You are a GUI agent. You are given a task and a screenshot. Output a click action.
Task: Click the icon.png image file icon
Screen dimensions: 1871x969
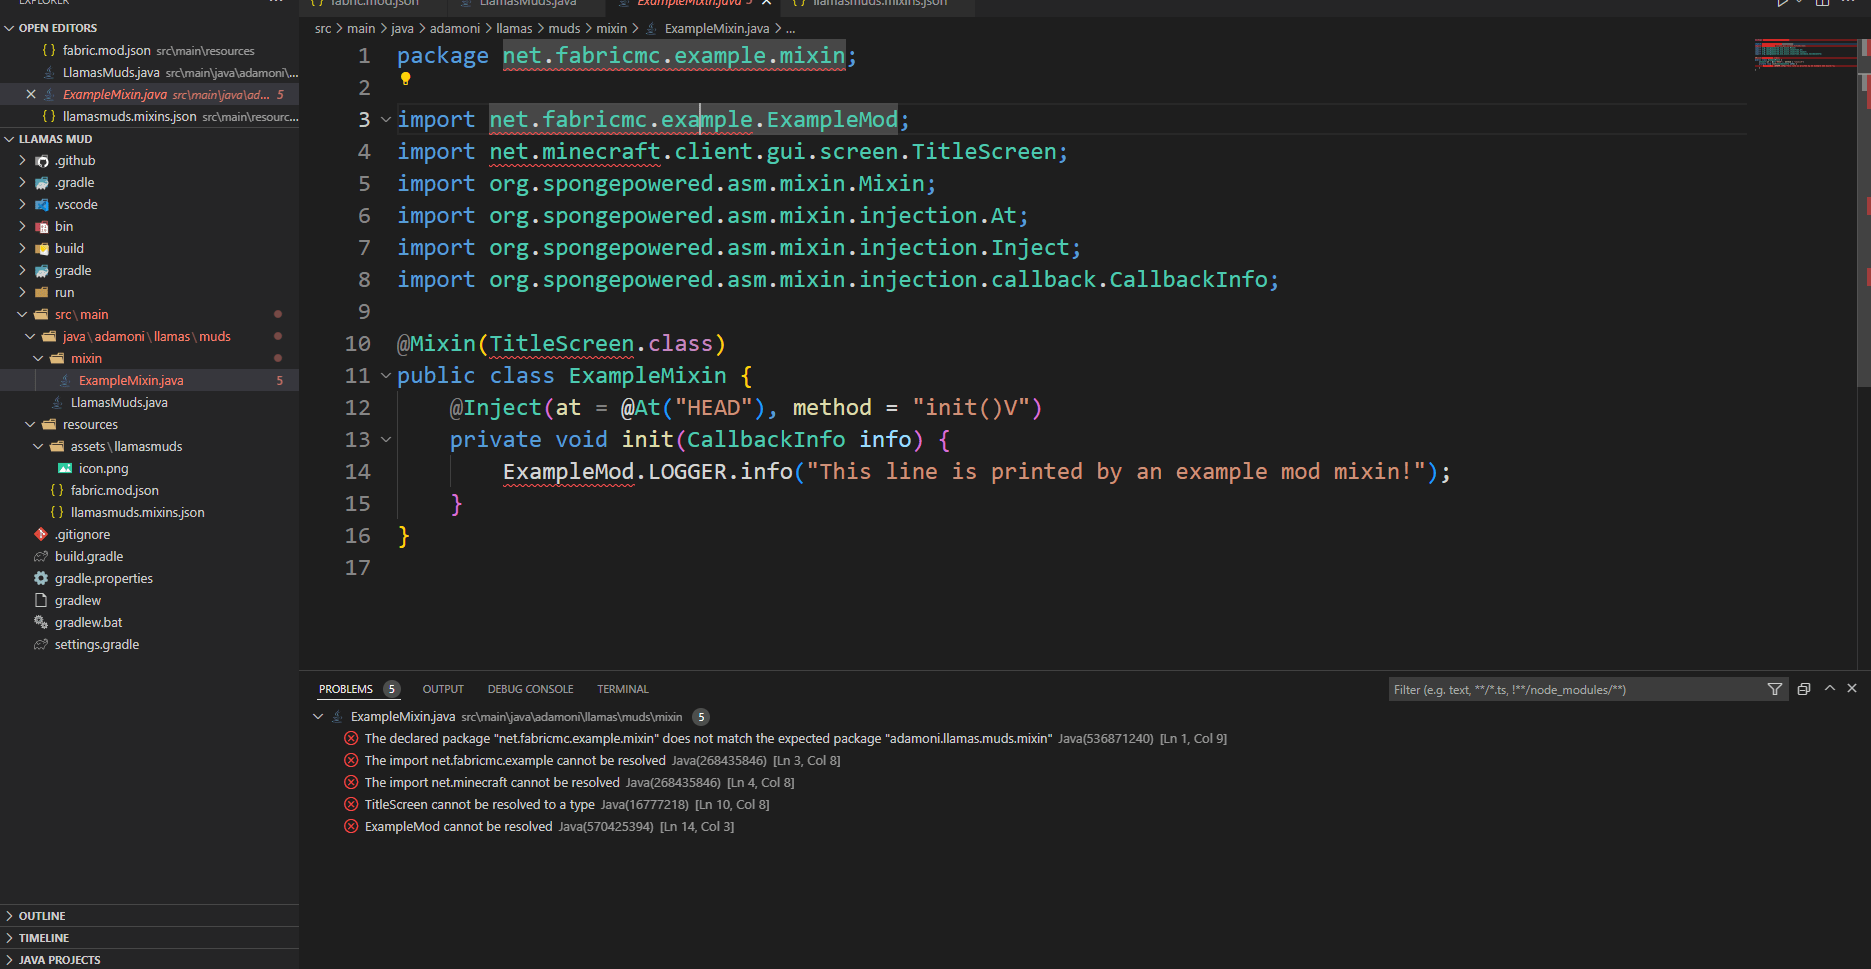65,468
